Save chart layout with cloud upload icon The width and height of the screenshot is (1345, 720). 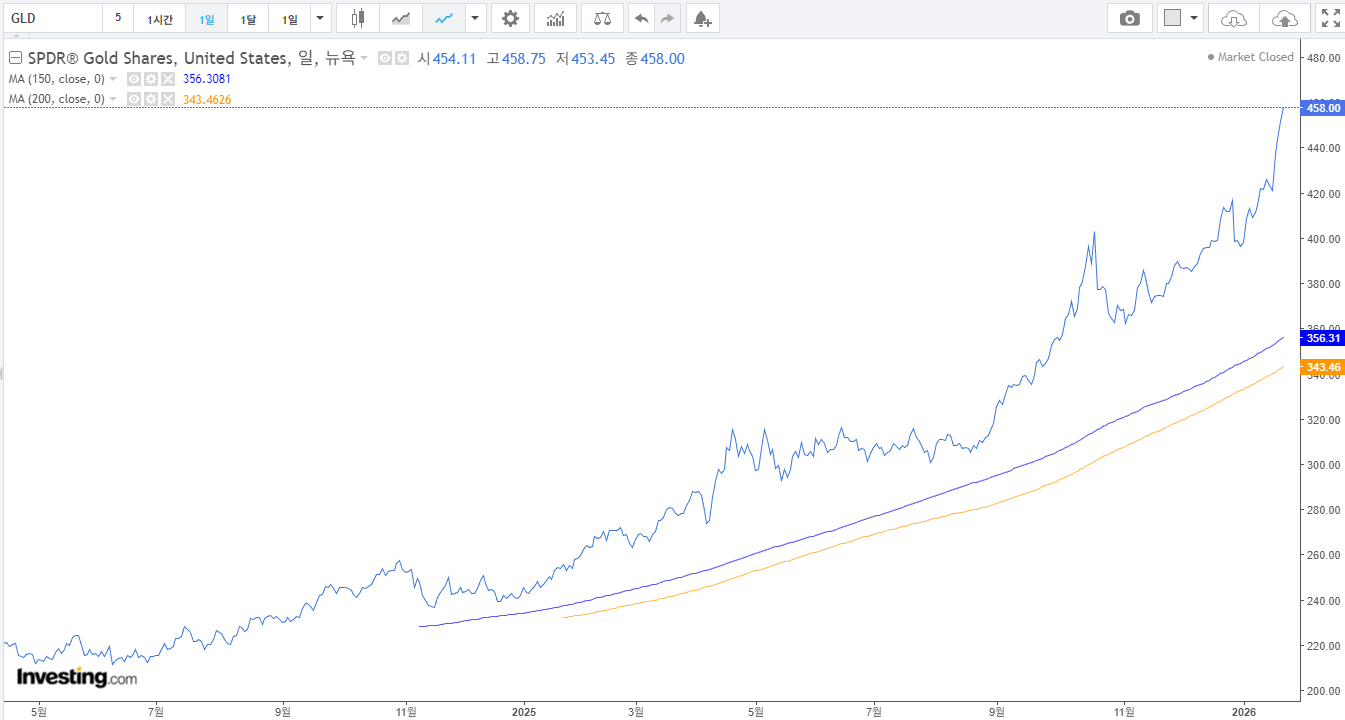point(1285,18)
